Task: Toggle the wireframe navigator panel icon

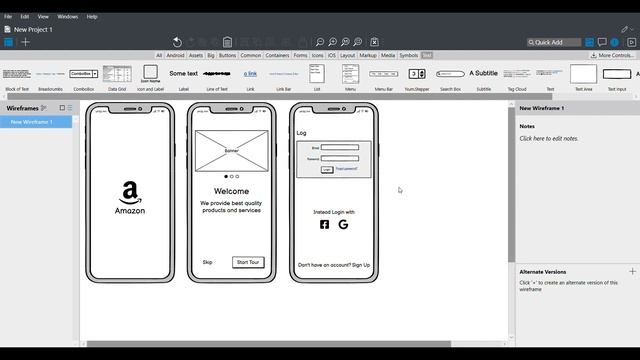Action: [9, 42]
